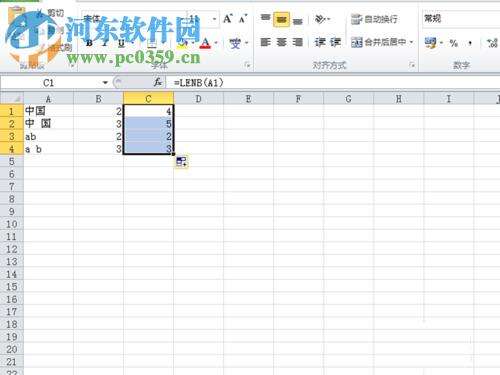Image resolution: width=500 pixels, height=375 pixels.
Task: Apply accounting currency format
Action: (x=430, y=43)
